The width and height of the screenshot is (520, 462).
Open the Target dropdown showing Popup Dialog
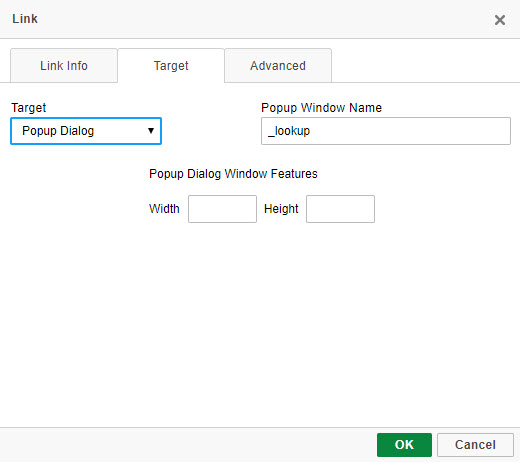coord(86,131)
